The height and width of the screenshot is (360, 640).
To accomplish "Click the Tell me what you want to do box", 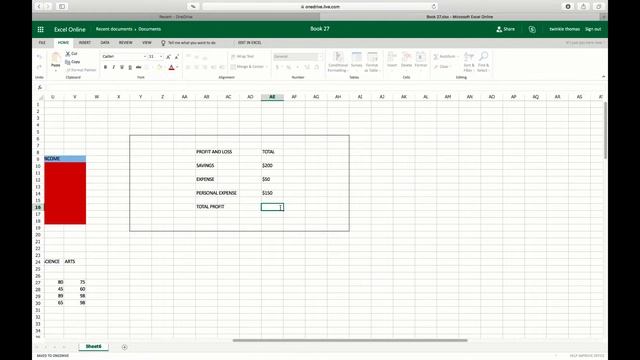I will point(189,43).
